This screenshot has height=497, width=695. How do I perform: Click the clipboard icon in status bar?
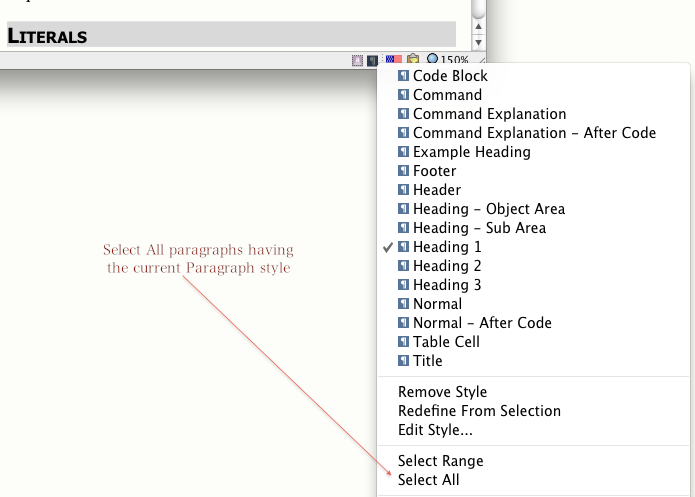point(412,61)
